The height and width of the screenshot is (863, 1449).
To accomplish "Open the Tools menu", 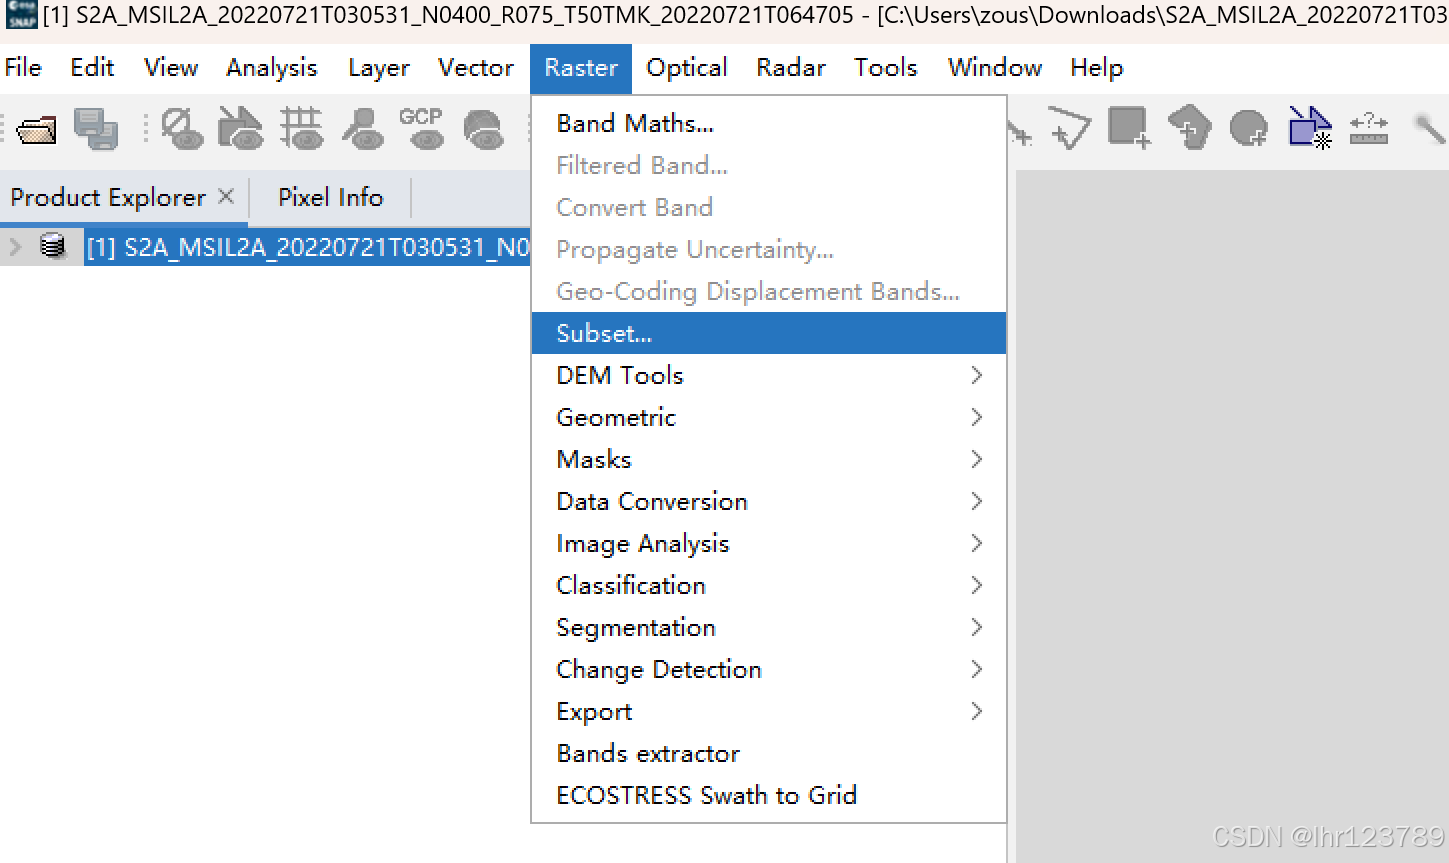I will coord(886,68).
